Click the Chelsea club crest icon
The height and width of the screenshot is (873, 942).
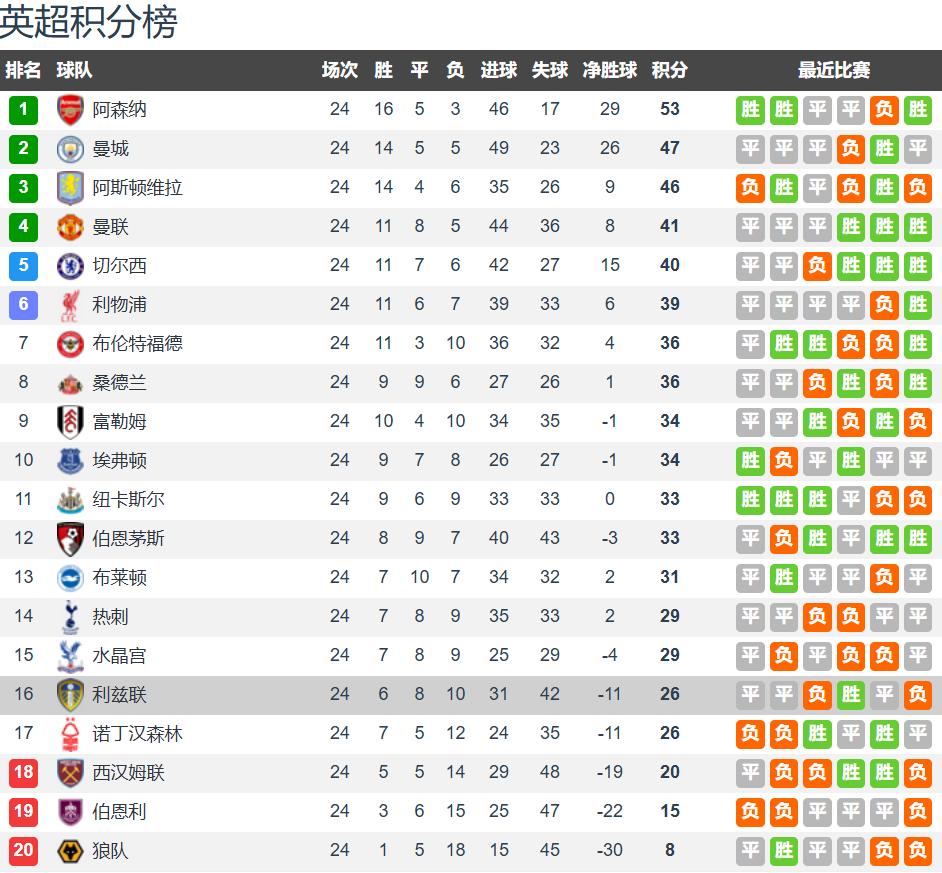coord(70,265)
